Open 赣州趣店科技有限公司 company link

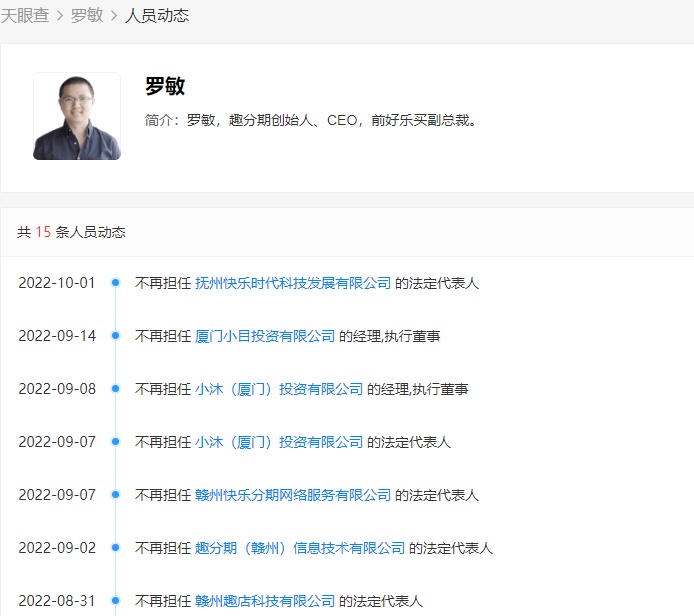coord(265,601)
